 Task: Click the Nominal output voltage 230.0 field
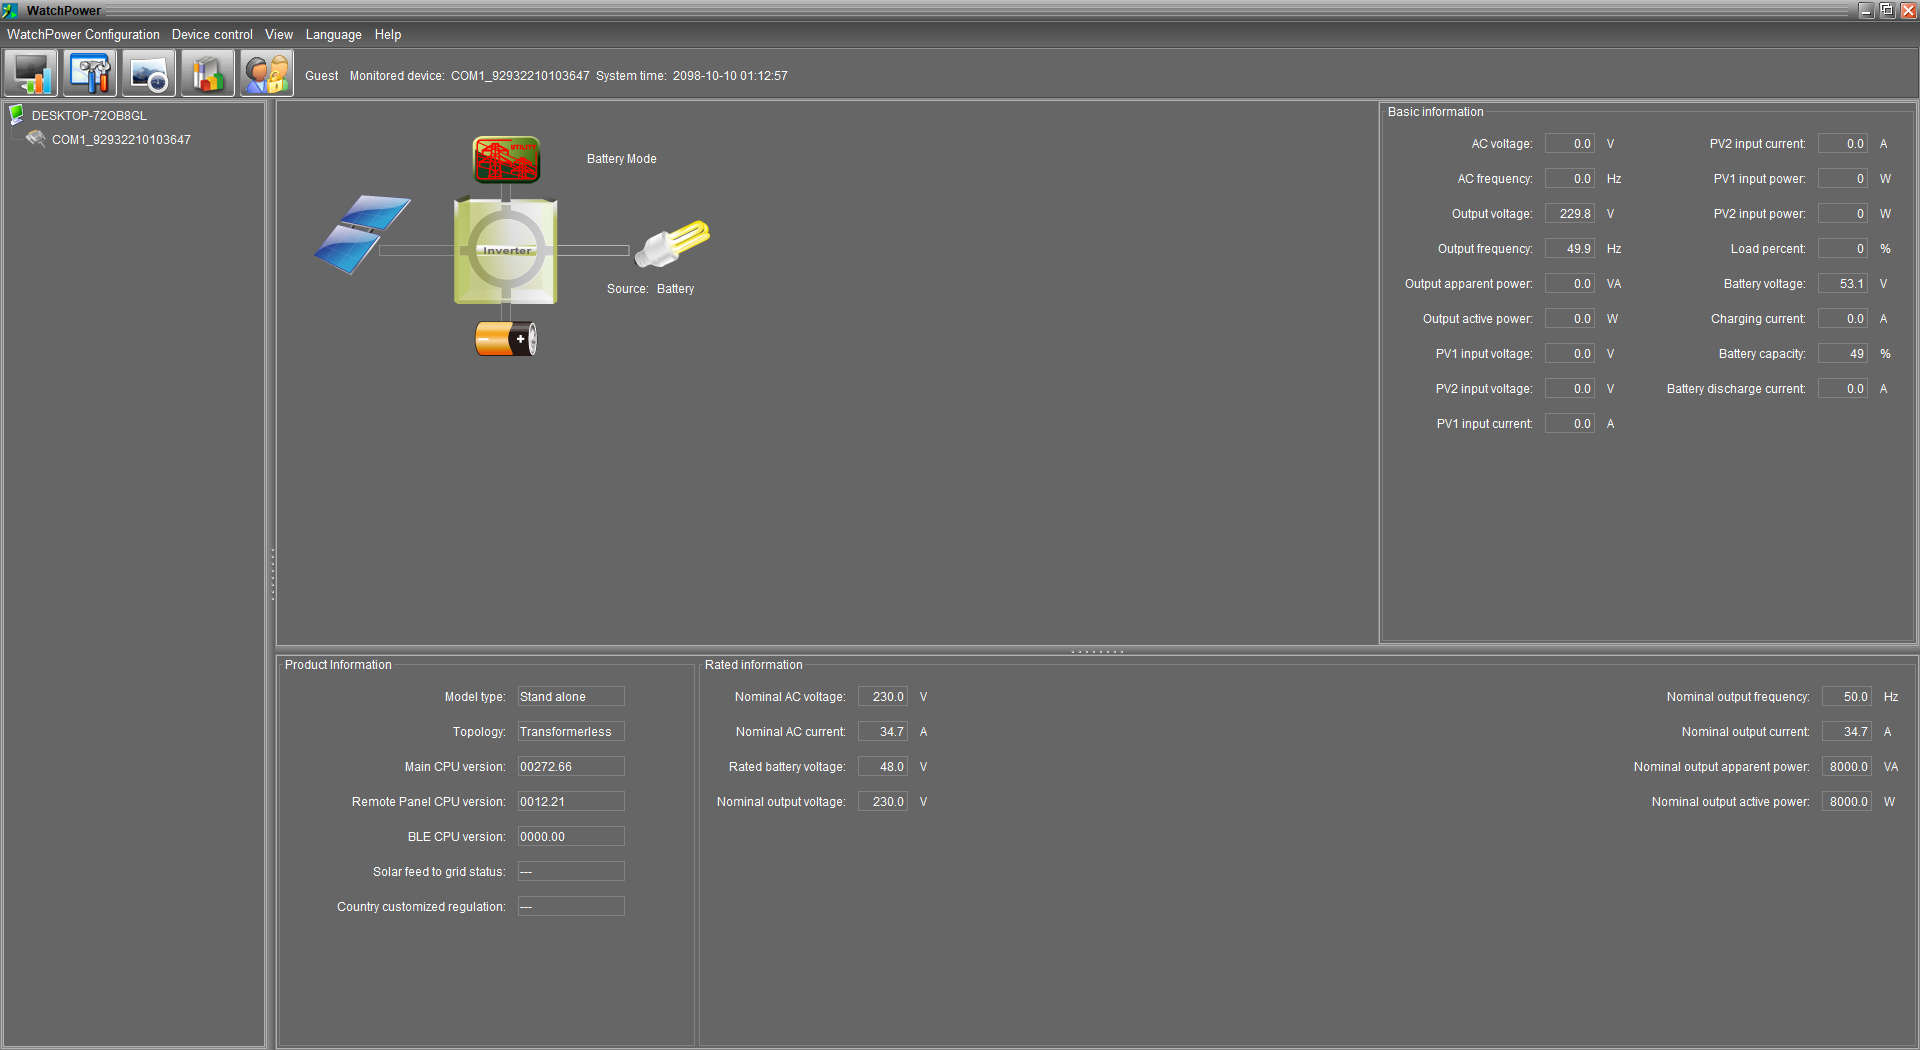pos(883,802)
